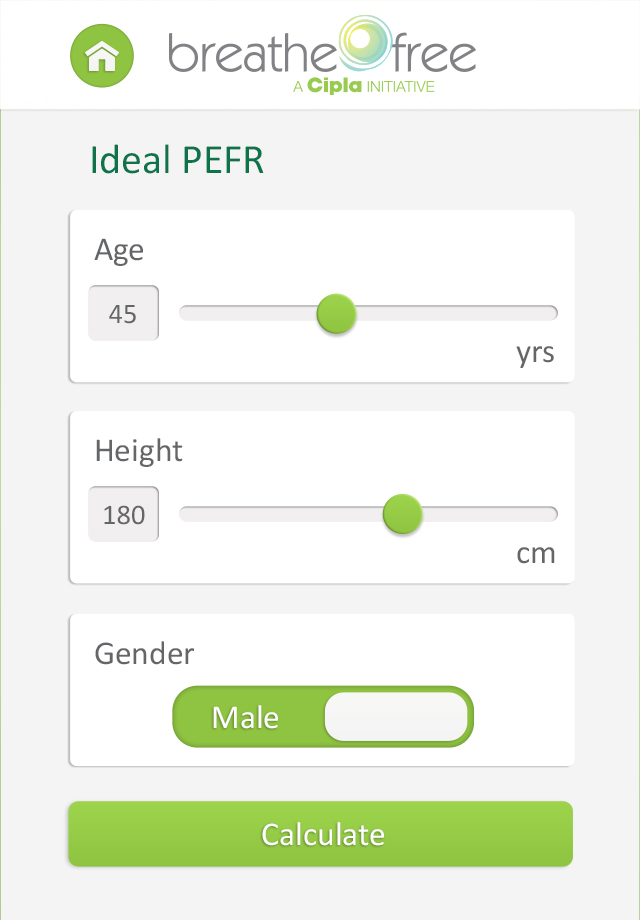Image resolution: width=640 pixels, height=920 pixels.
Task: Click the Height label text
Action: click(138, 451)
